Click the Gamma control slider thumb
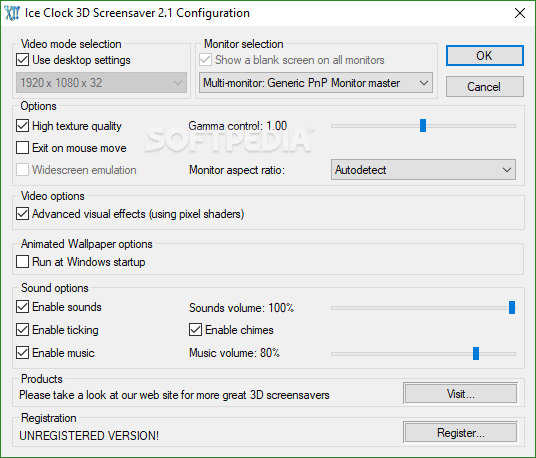This screenshot has width=536, height=458. click(423, 125)
